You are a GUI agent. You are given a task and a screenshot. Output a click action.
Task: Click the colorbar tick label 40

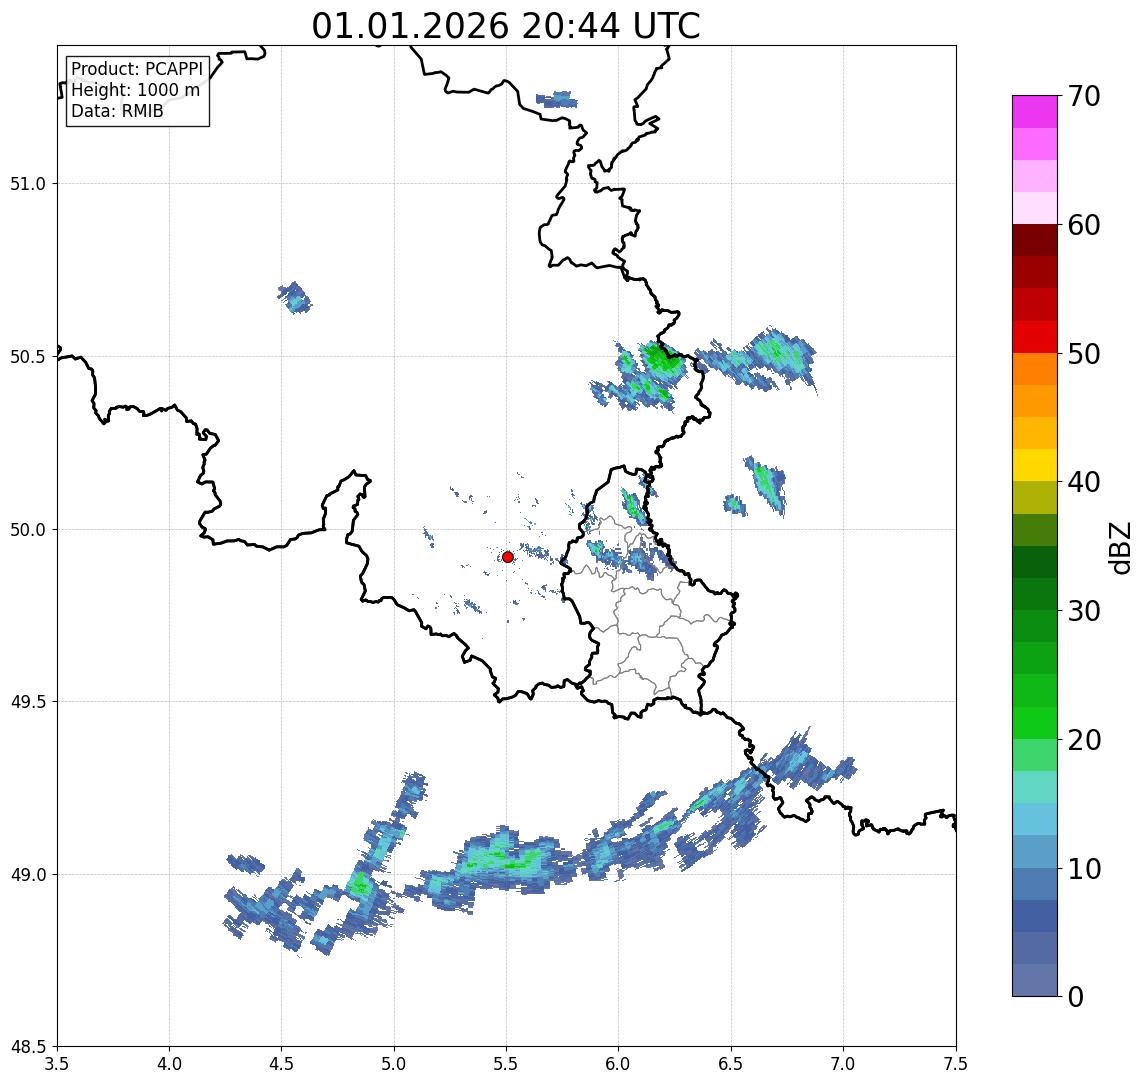coord(1084,482)
